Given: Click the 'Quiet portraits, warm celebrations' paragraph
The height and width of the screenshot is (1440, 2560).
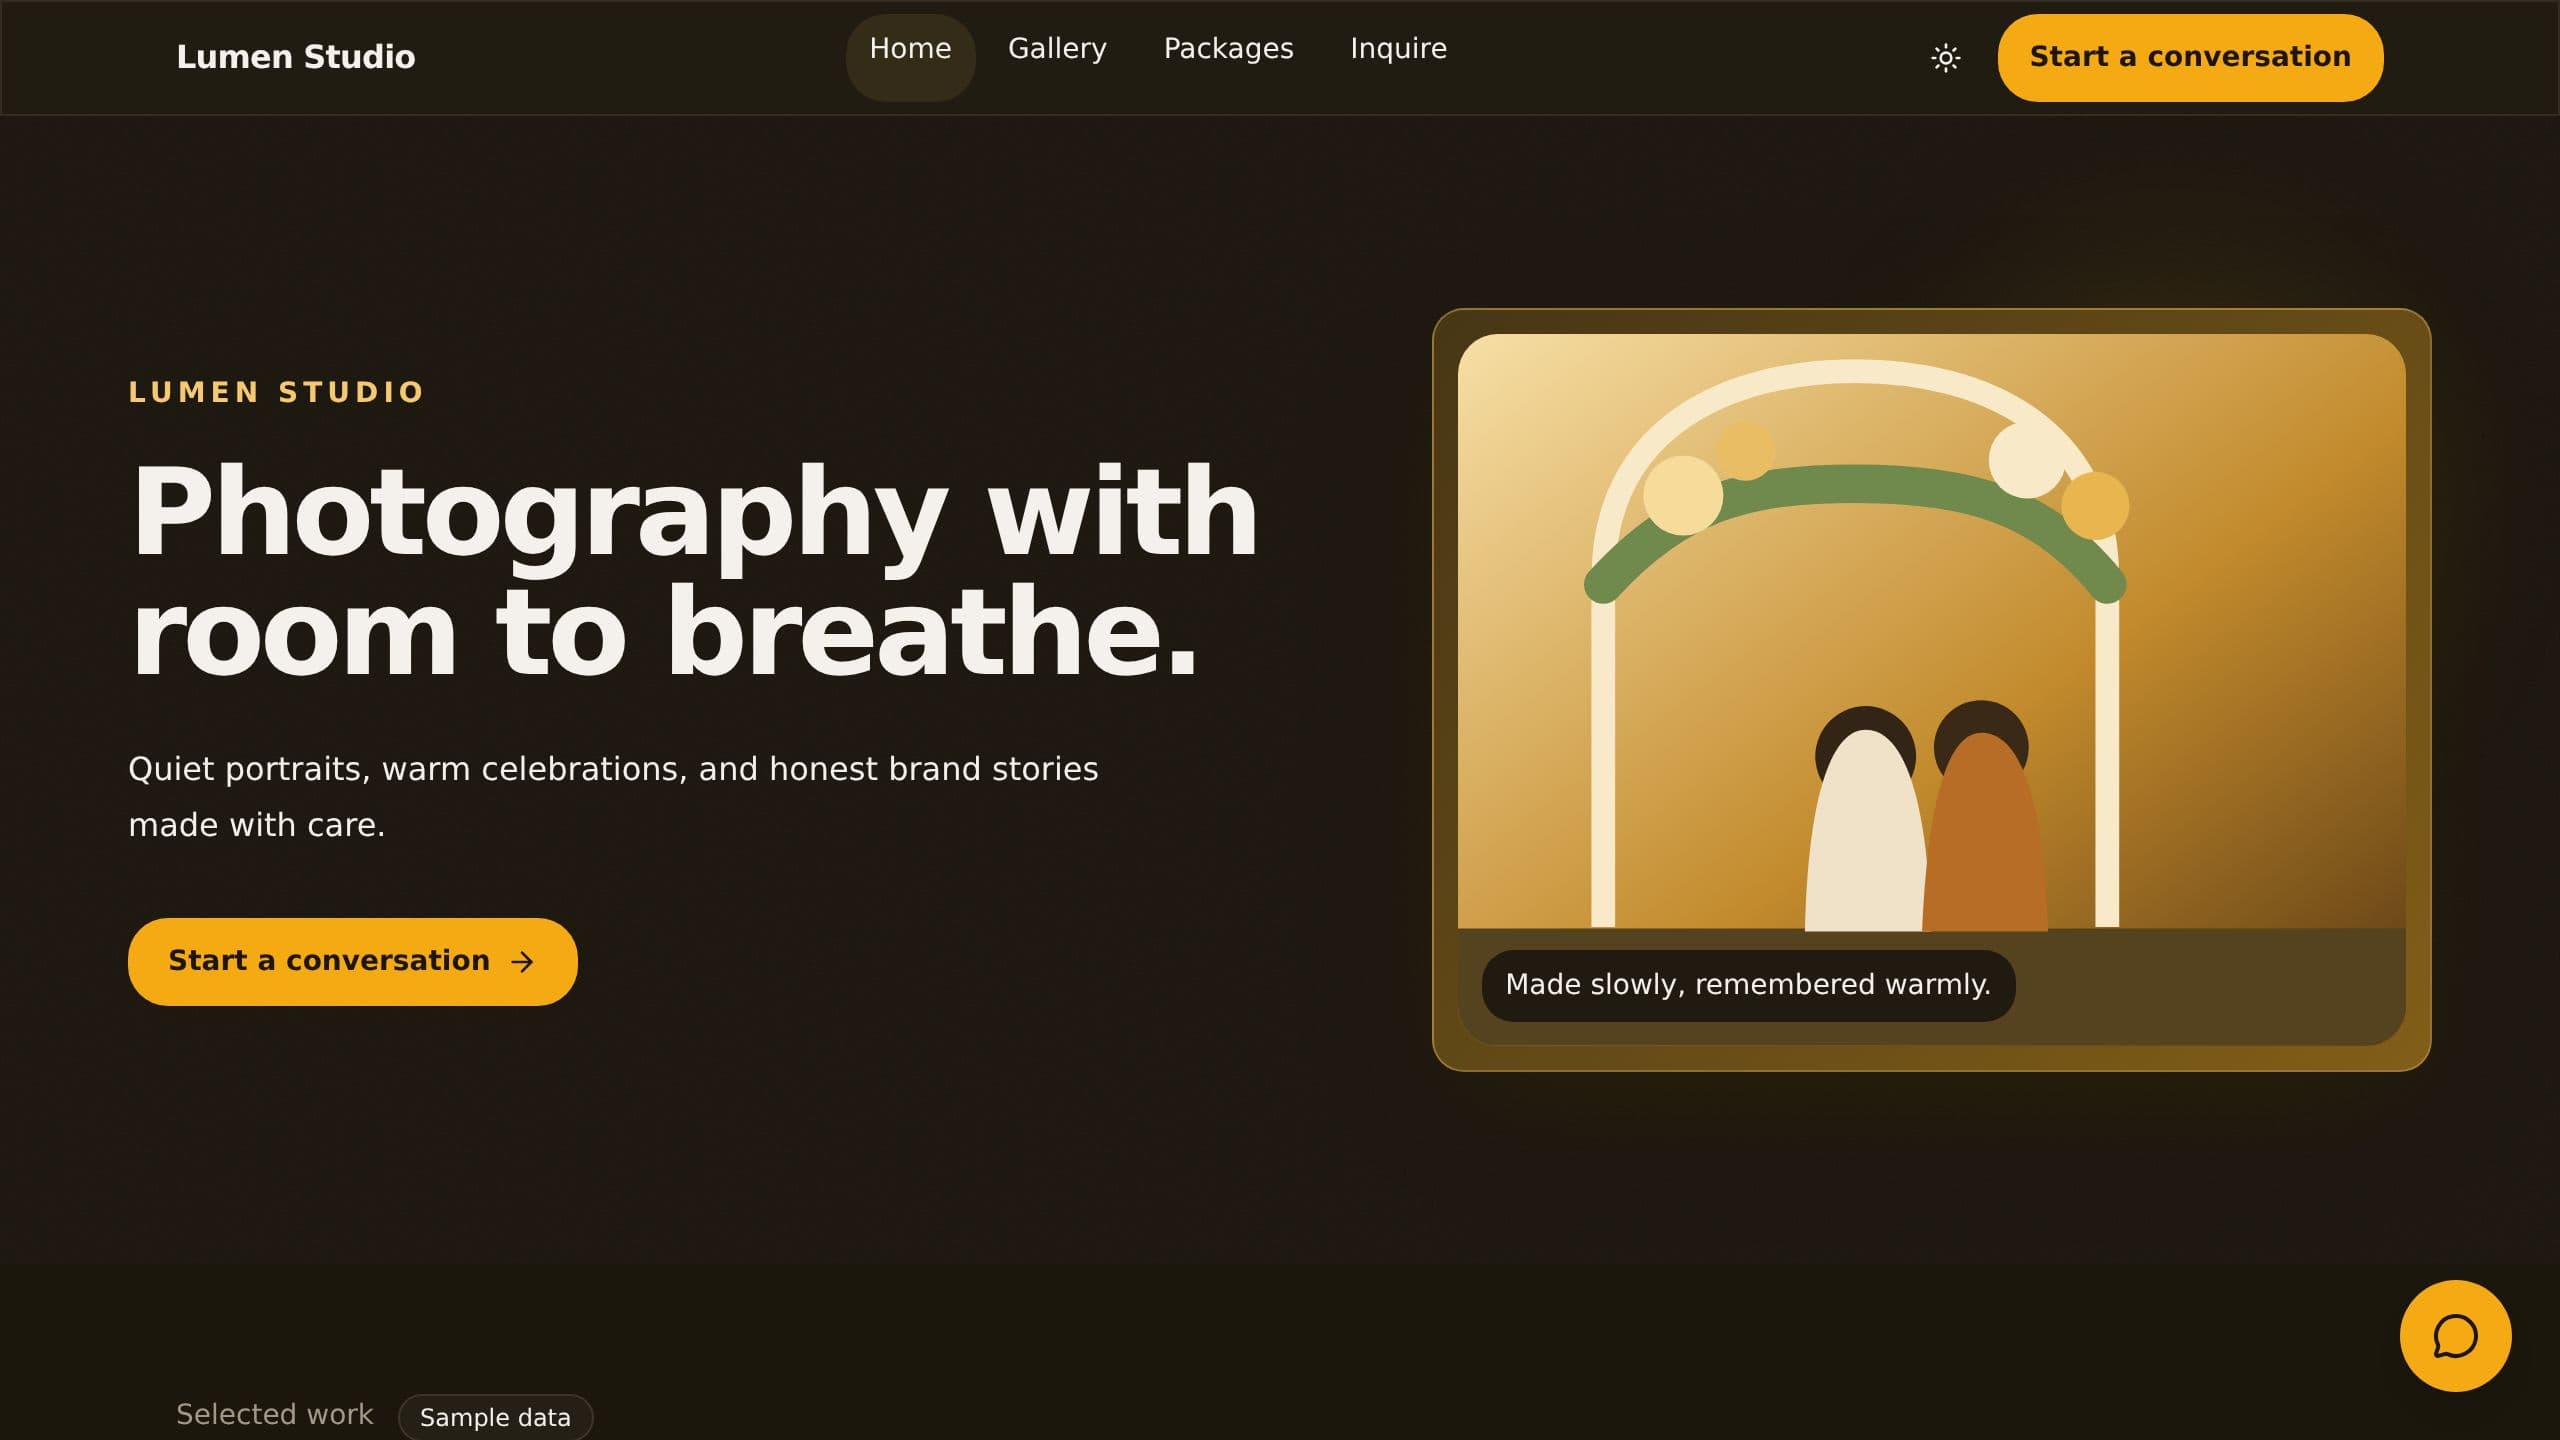Looking at the screenshot, I should [x=613, y=796].
